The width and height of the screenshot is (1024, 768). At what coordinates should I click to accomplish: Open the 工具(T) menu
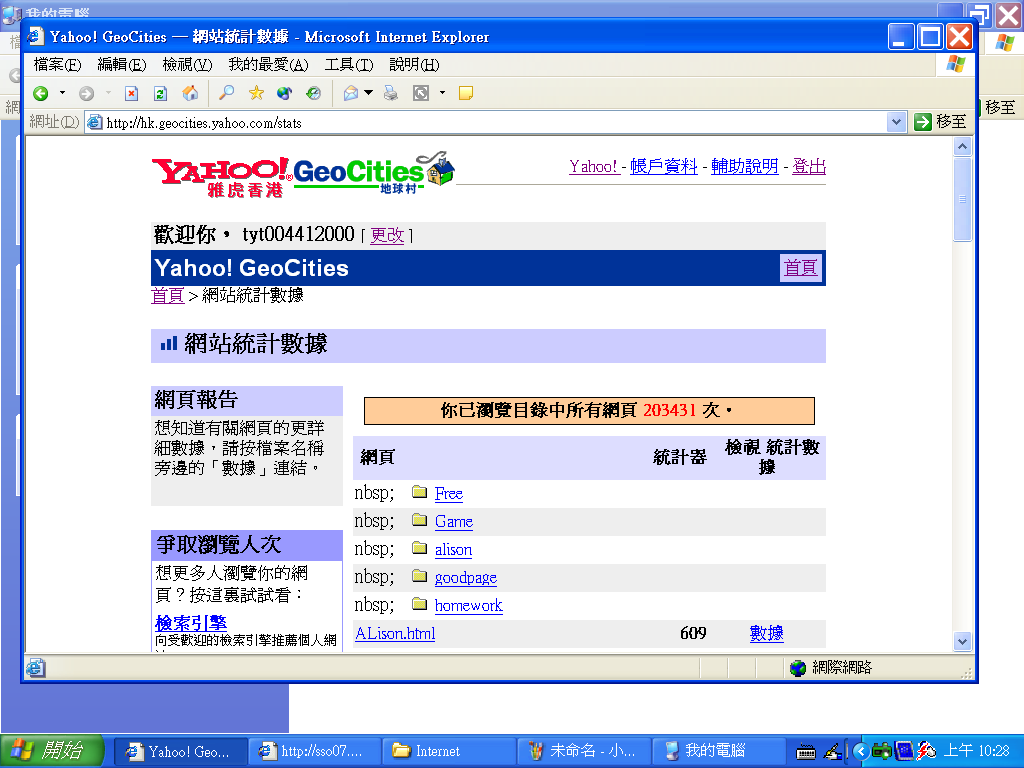tap(349, 65)
